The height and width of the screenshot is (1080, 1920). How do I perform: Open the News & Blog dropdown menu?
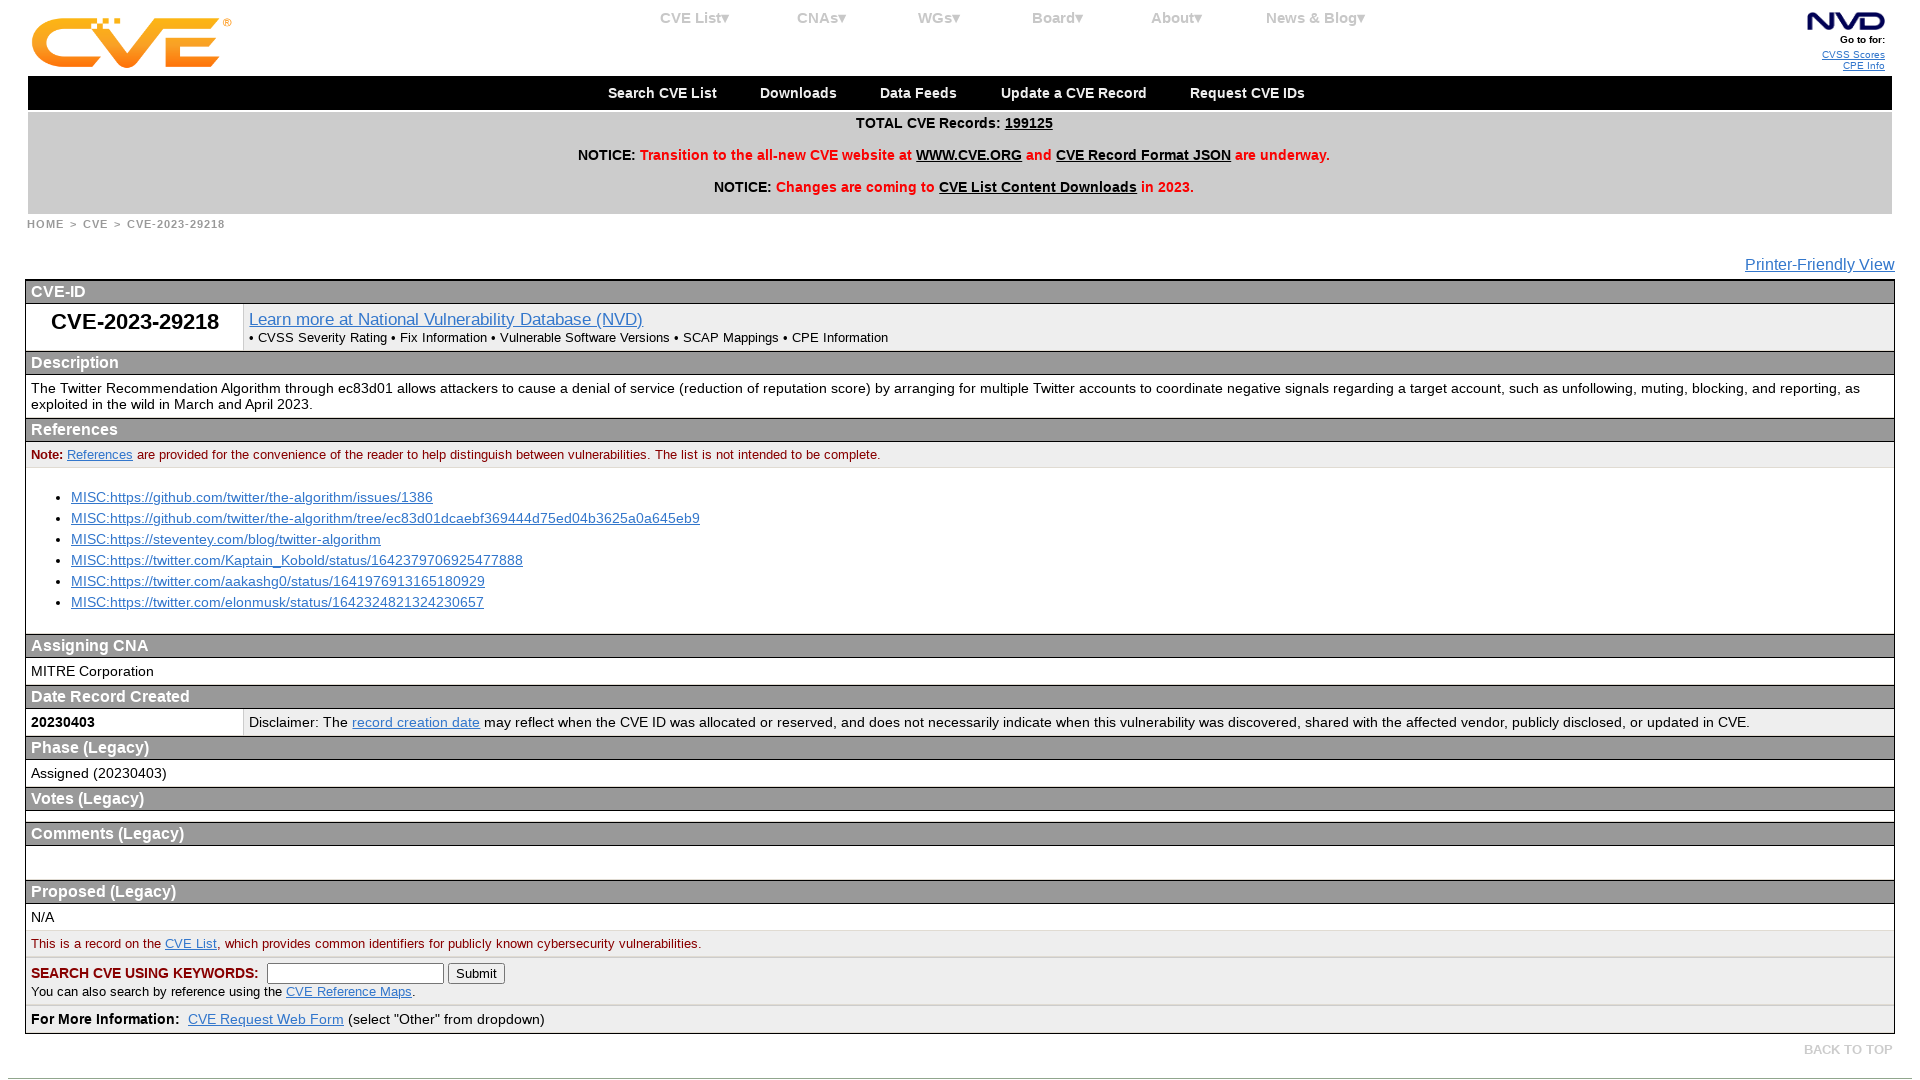[x=1315, y=18]
